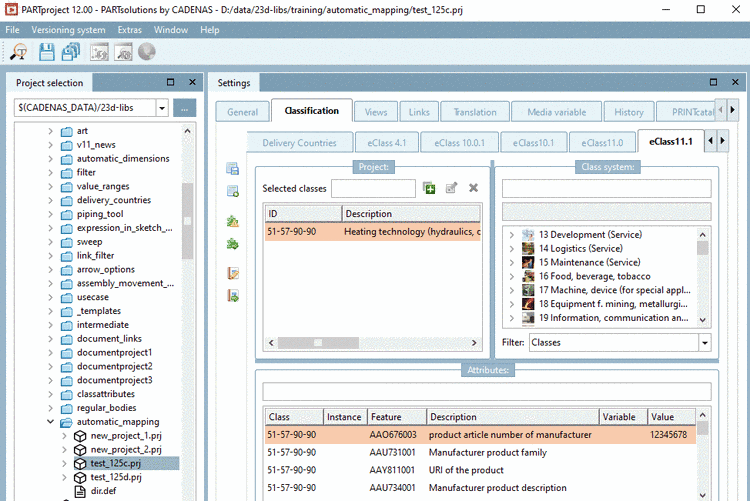Click the delete class X icon
The width and height of the screenshot is (750, 501).
[473, 188]
